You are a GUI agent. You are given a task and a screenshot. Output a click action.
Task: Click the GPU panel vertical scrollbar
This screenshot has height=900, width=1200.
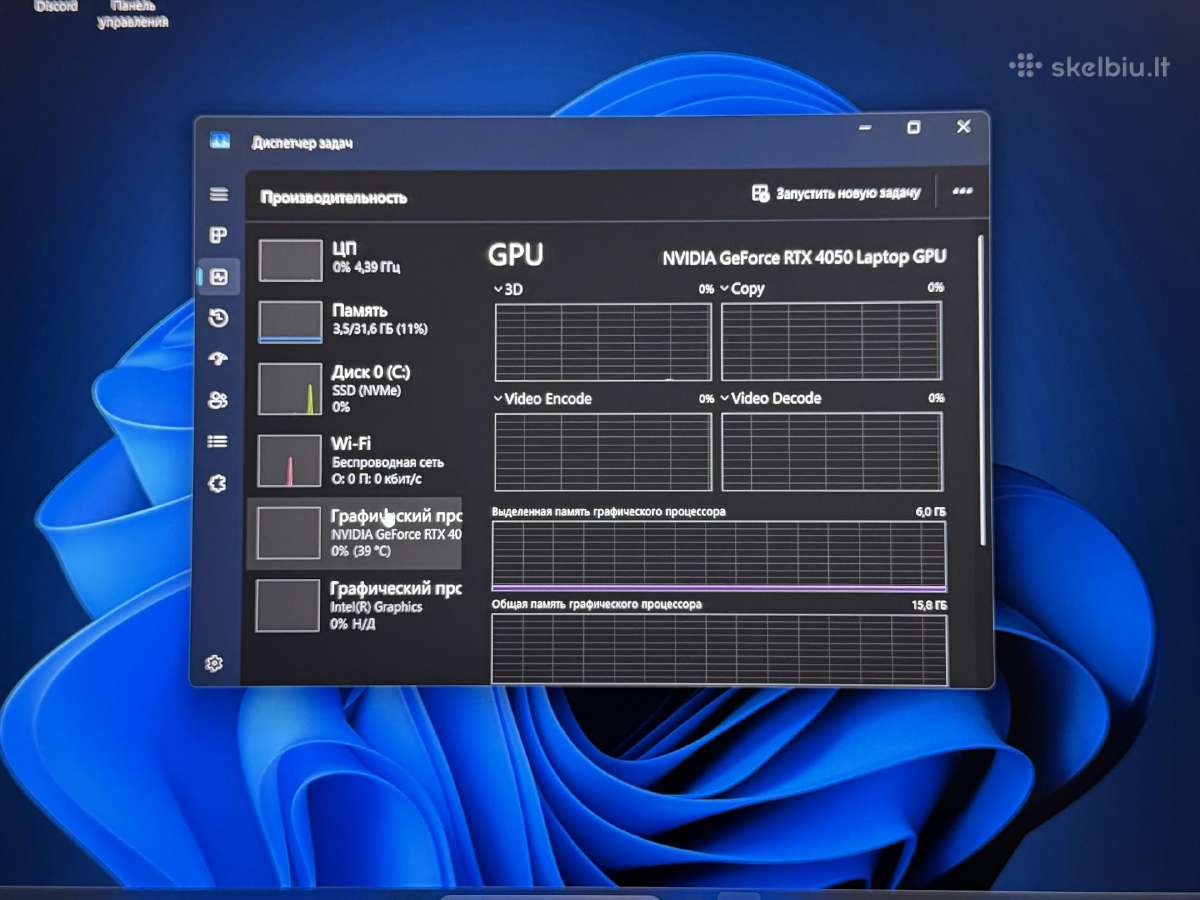tap(980, 390)
